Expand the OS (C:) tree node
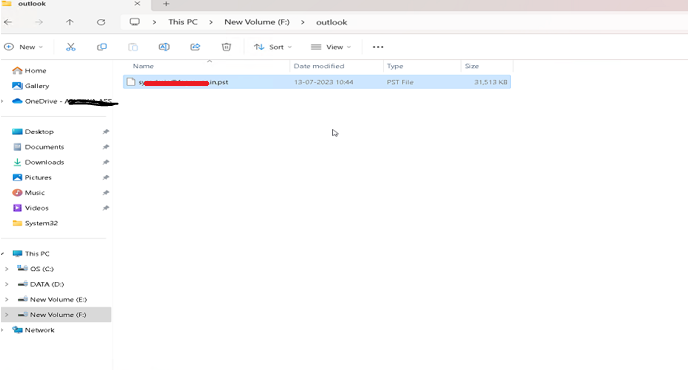This screenshot has width=688, height=374. coord(7,269)
